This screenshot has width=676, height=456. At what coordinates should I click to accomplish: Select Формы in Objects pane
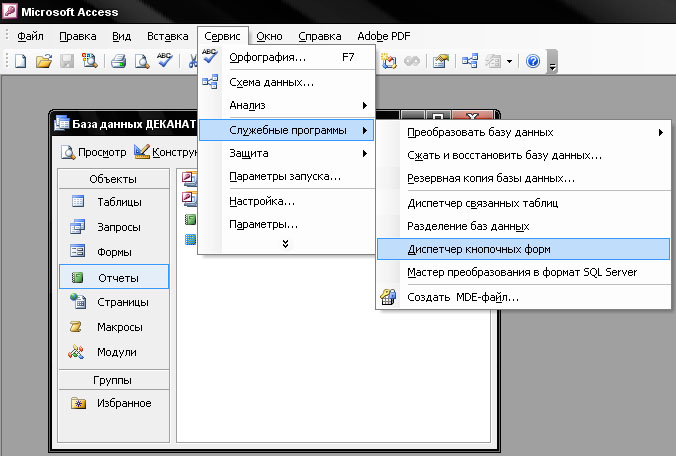point(113,252)
